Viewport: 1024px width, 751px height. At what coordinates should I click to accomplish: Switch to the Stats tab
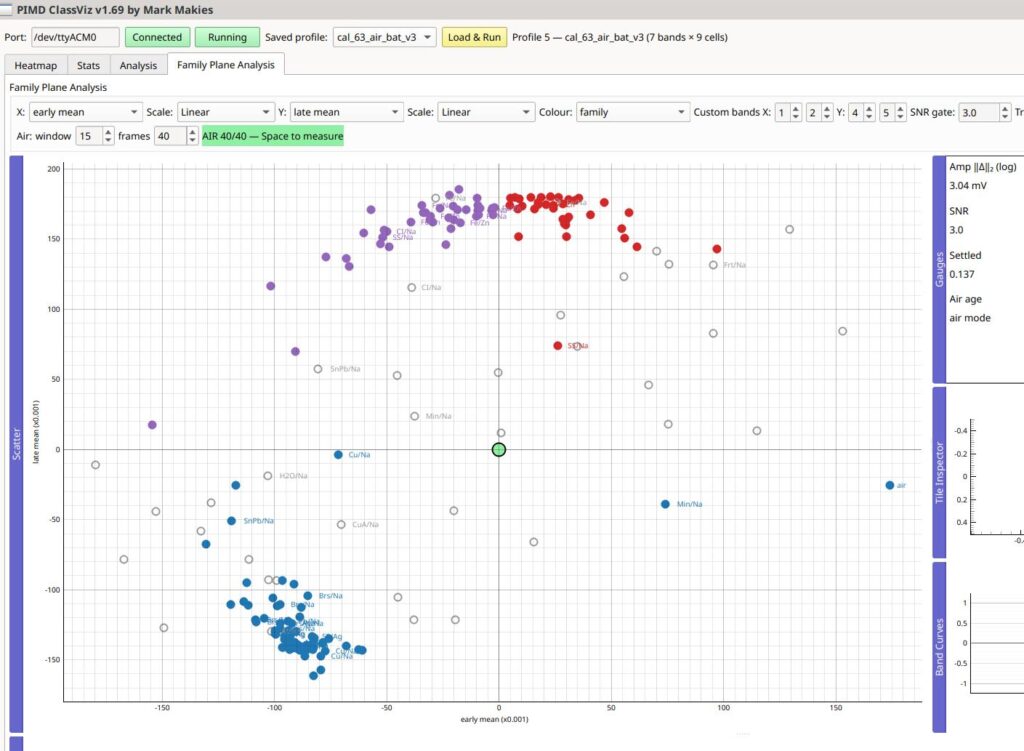tap(88, 65)
